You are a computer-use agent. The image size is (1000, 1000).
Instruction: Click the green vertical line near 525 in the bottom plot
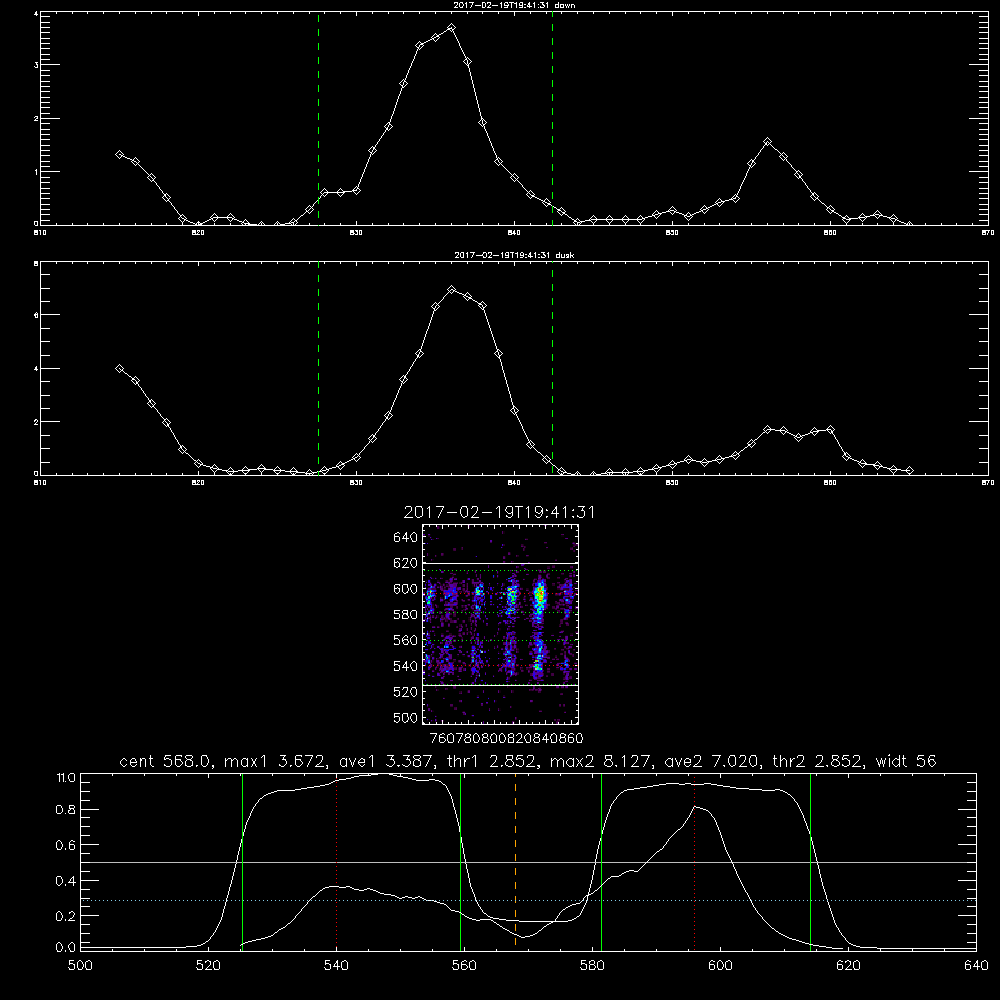point(242,861)
